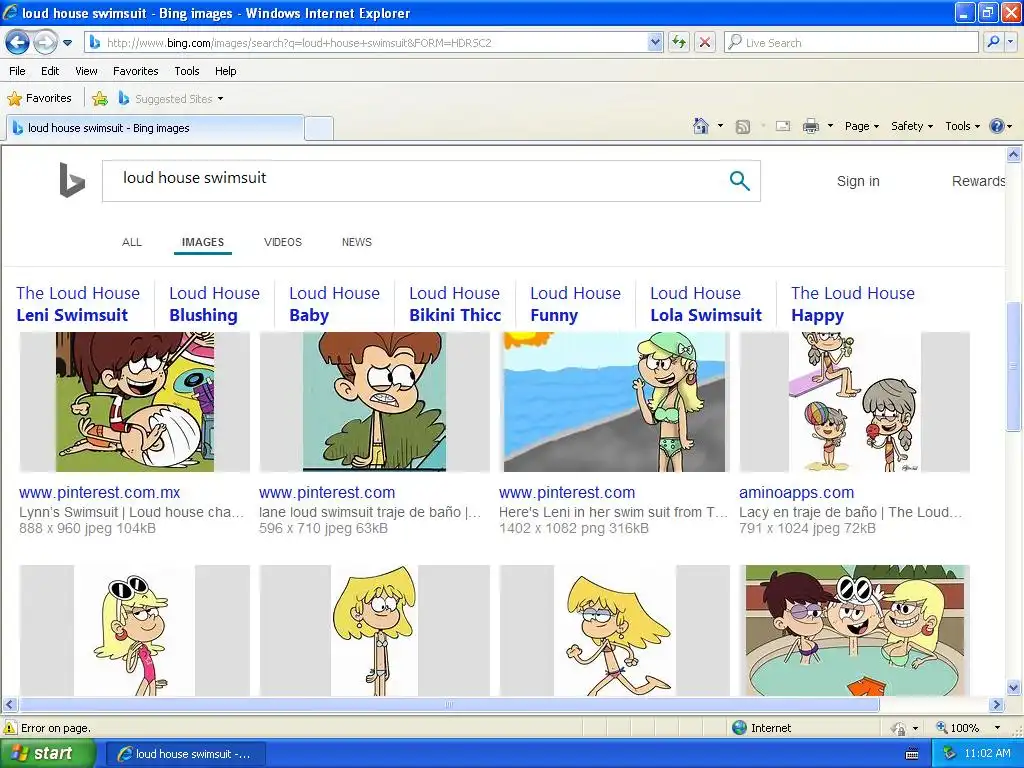Open the Edit menu
This screenshot has width=1024, height=768.
(x=50, y=71)
